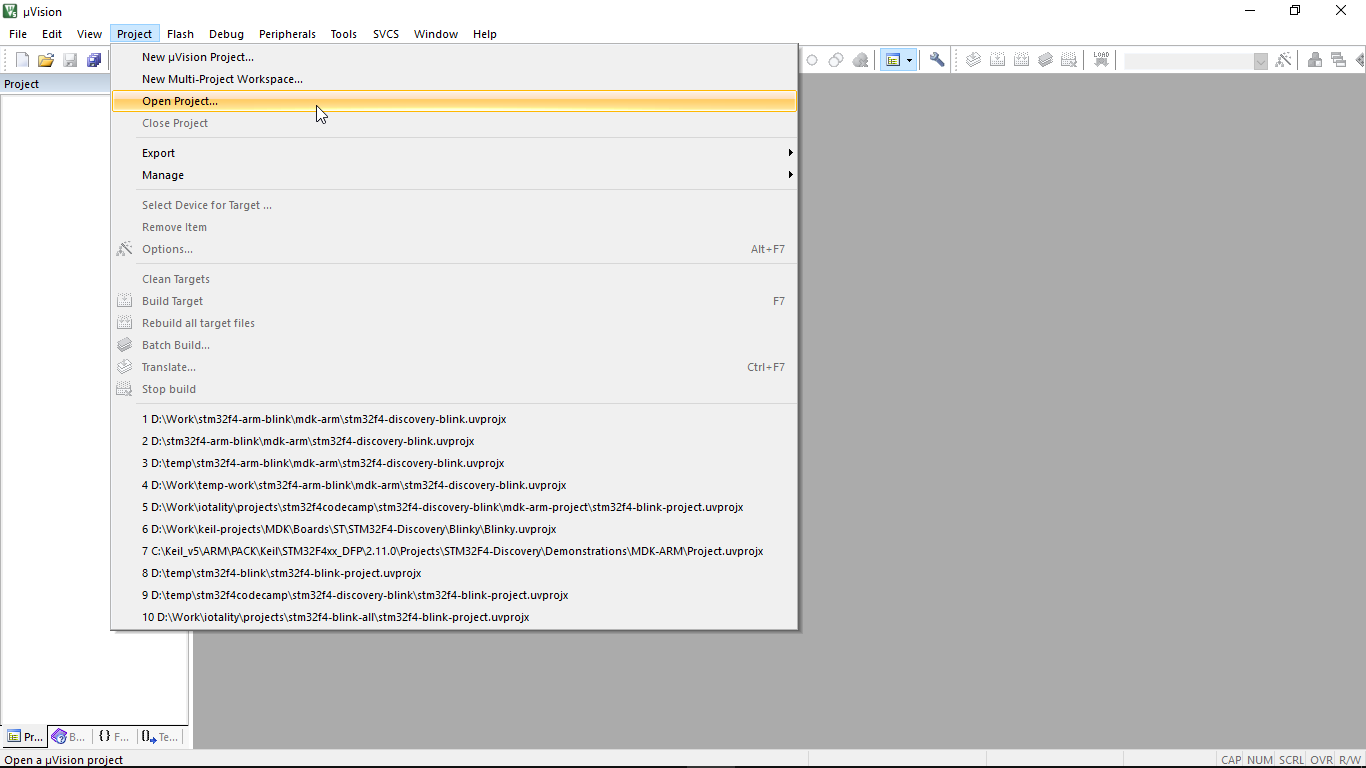Open recent project 6 Blinky.uvprojx
The width and height of the screenshot is (1366, 768).
(x=454, y=529)
